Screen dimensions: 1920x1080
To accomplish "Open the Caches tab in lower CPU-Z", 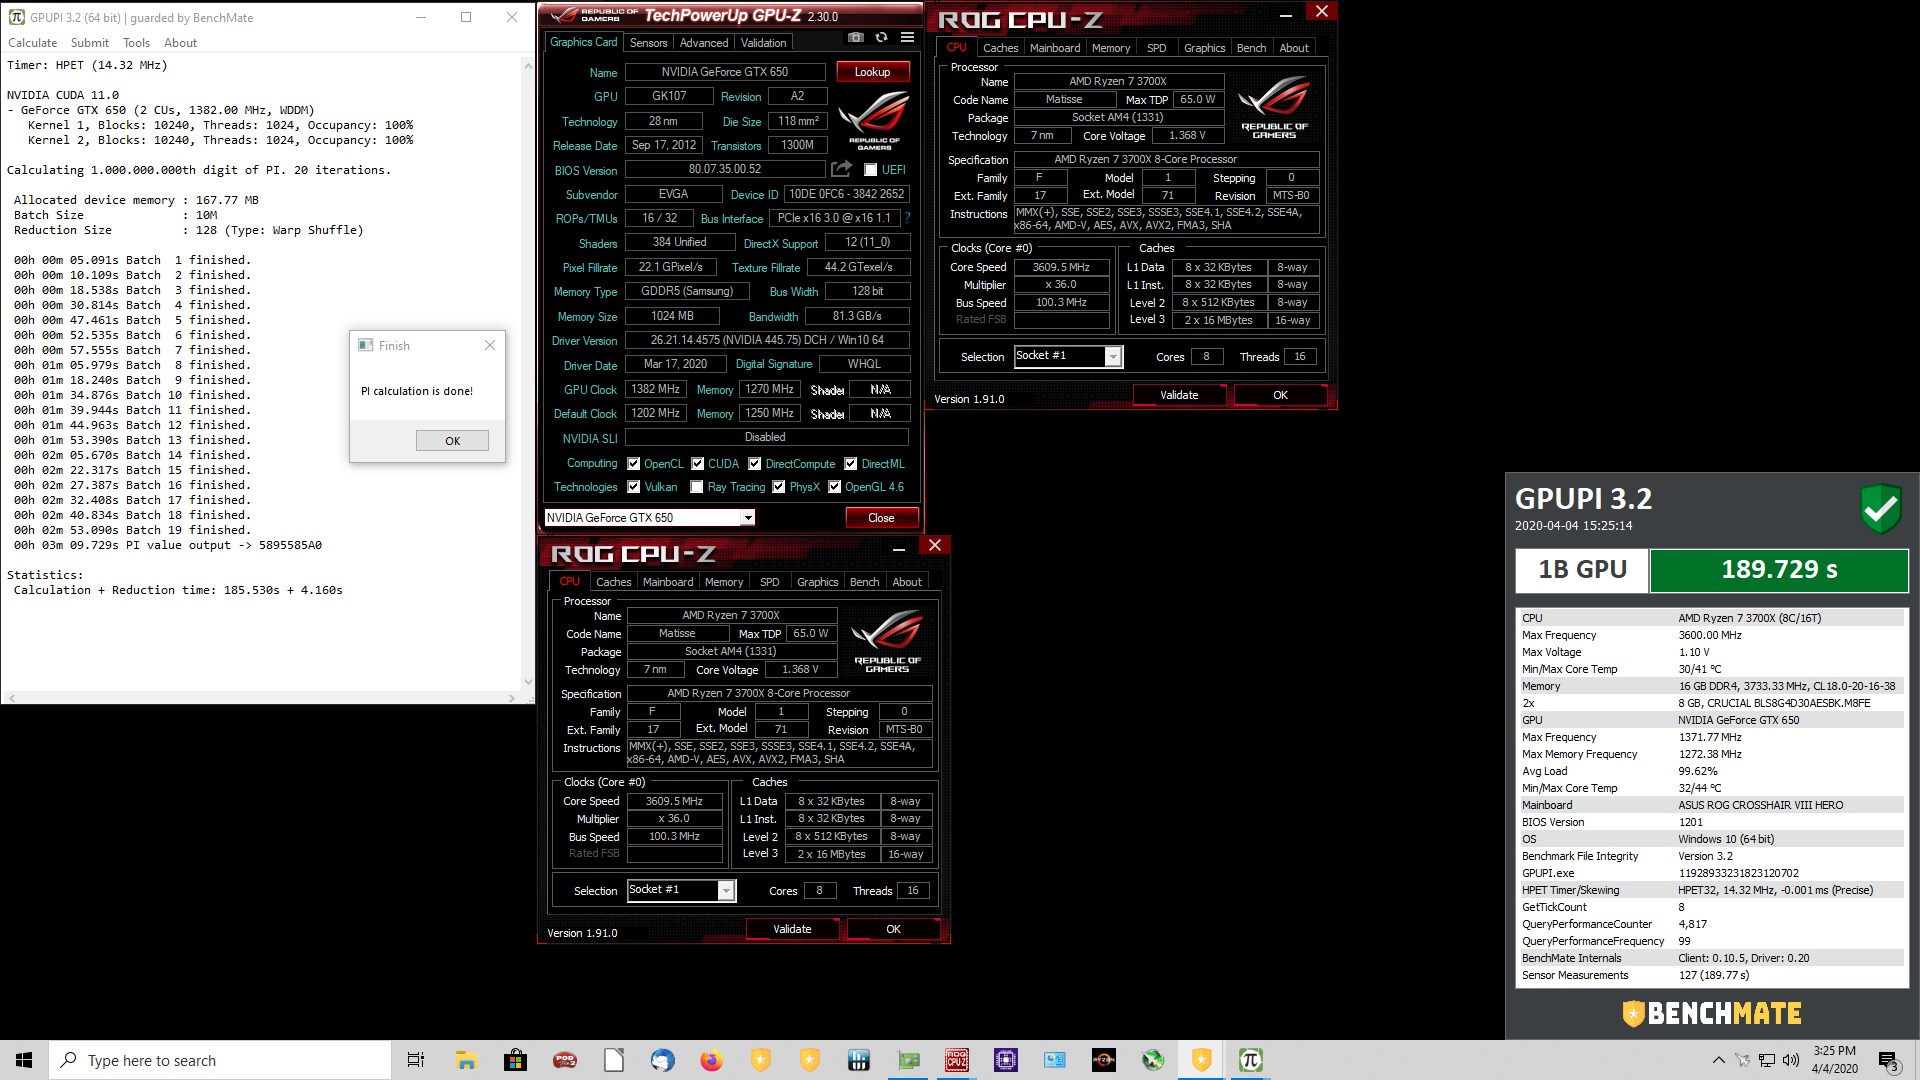I will pyautogui.click(x=613, y=582).
